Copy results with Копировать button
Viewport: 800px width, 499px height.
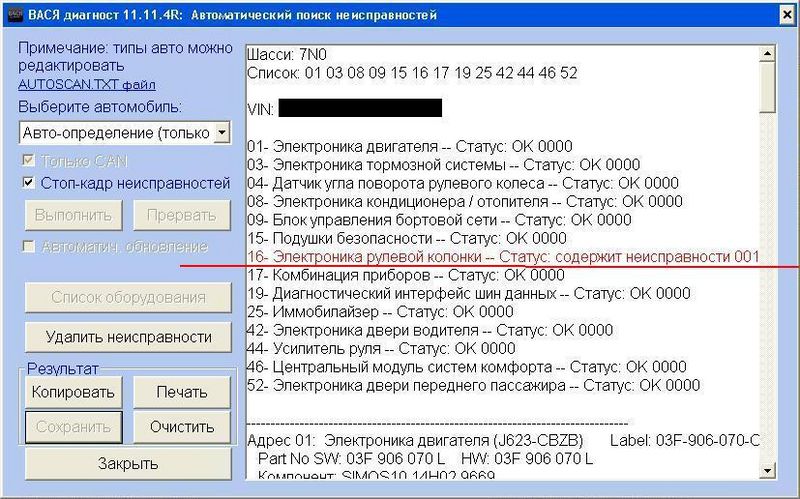point(73,392)
